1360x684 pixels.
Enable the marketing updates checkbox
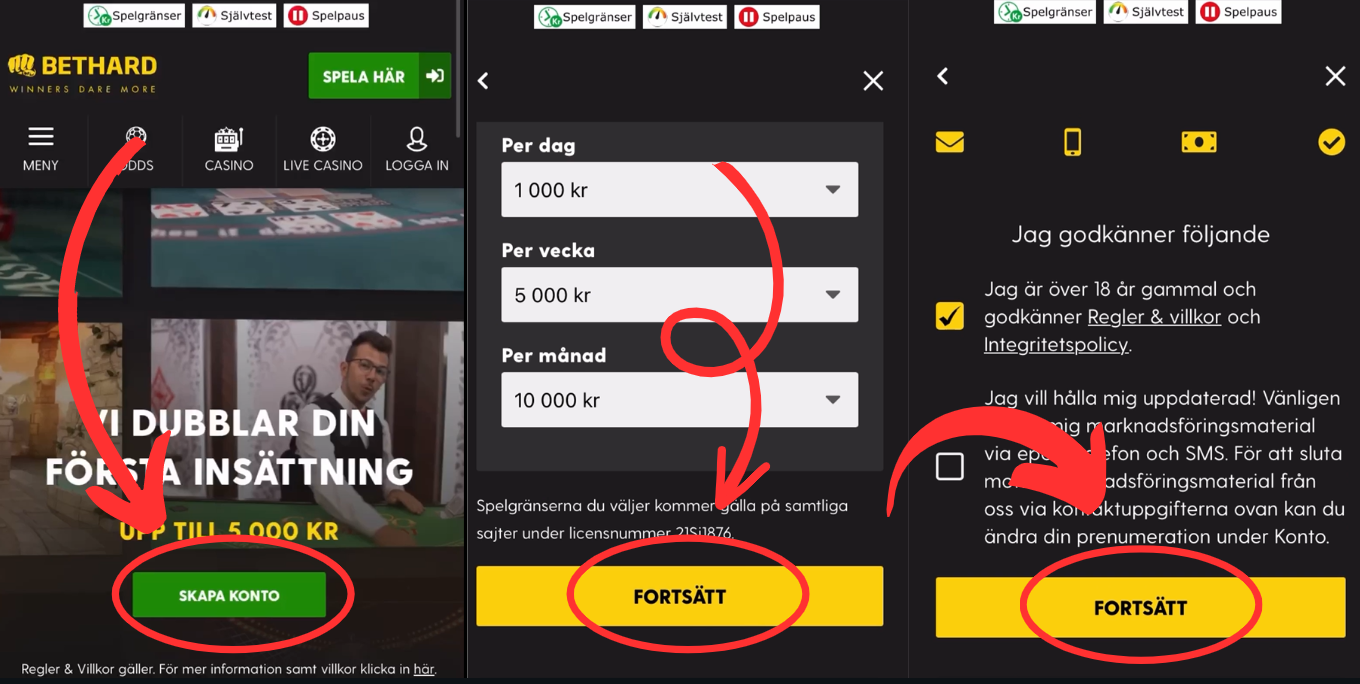click(x=949, y=466)
